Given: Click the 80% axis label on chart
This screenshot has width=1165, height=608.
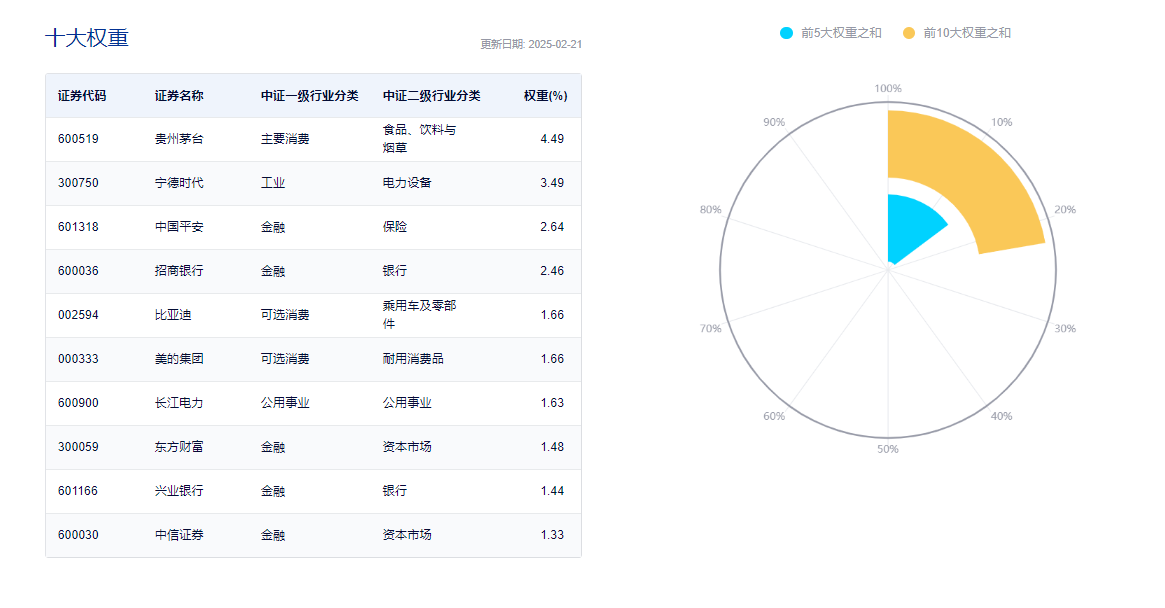Looking at the screenshot, I should [710, 210].
